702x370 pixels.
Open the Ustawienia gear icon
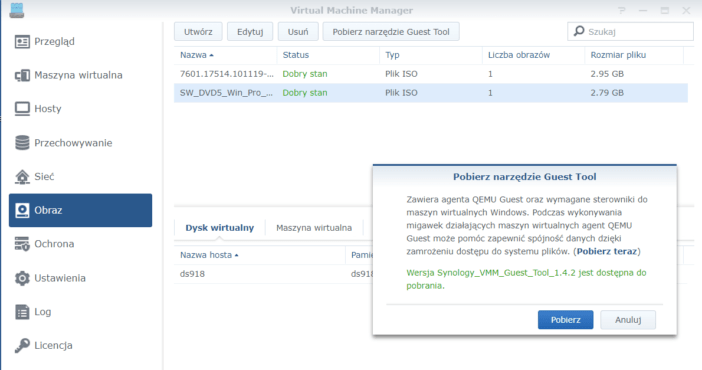22,278
